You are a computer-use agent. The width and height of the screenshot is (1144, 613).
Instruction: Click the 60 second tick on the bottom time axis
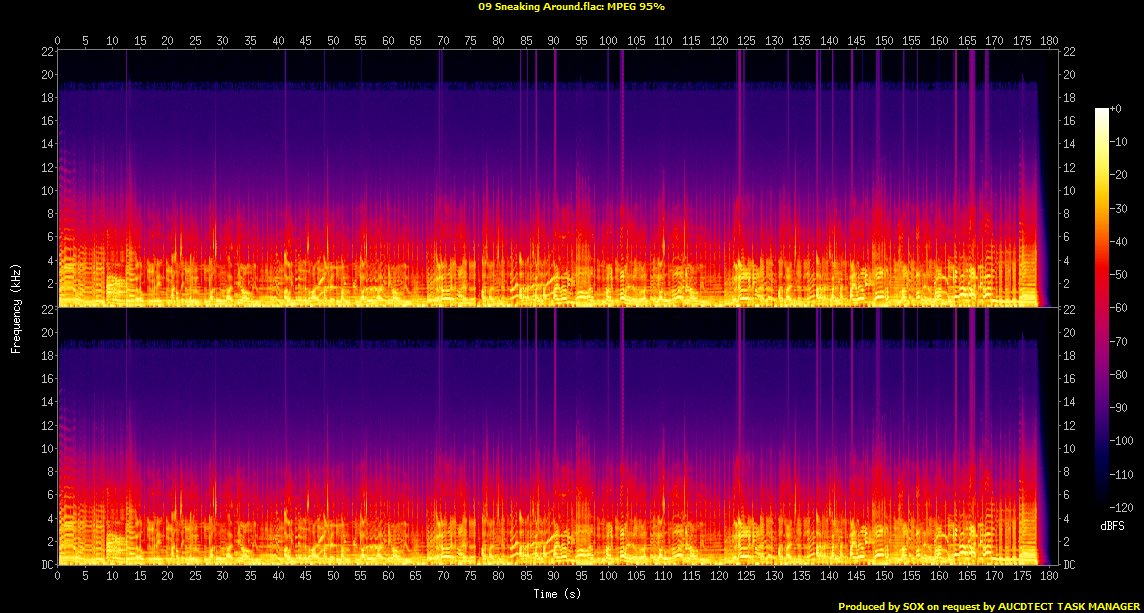(388, 577)
